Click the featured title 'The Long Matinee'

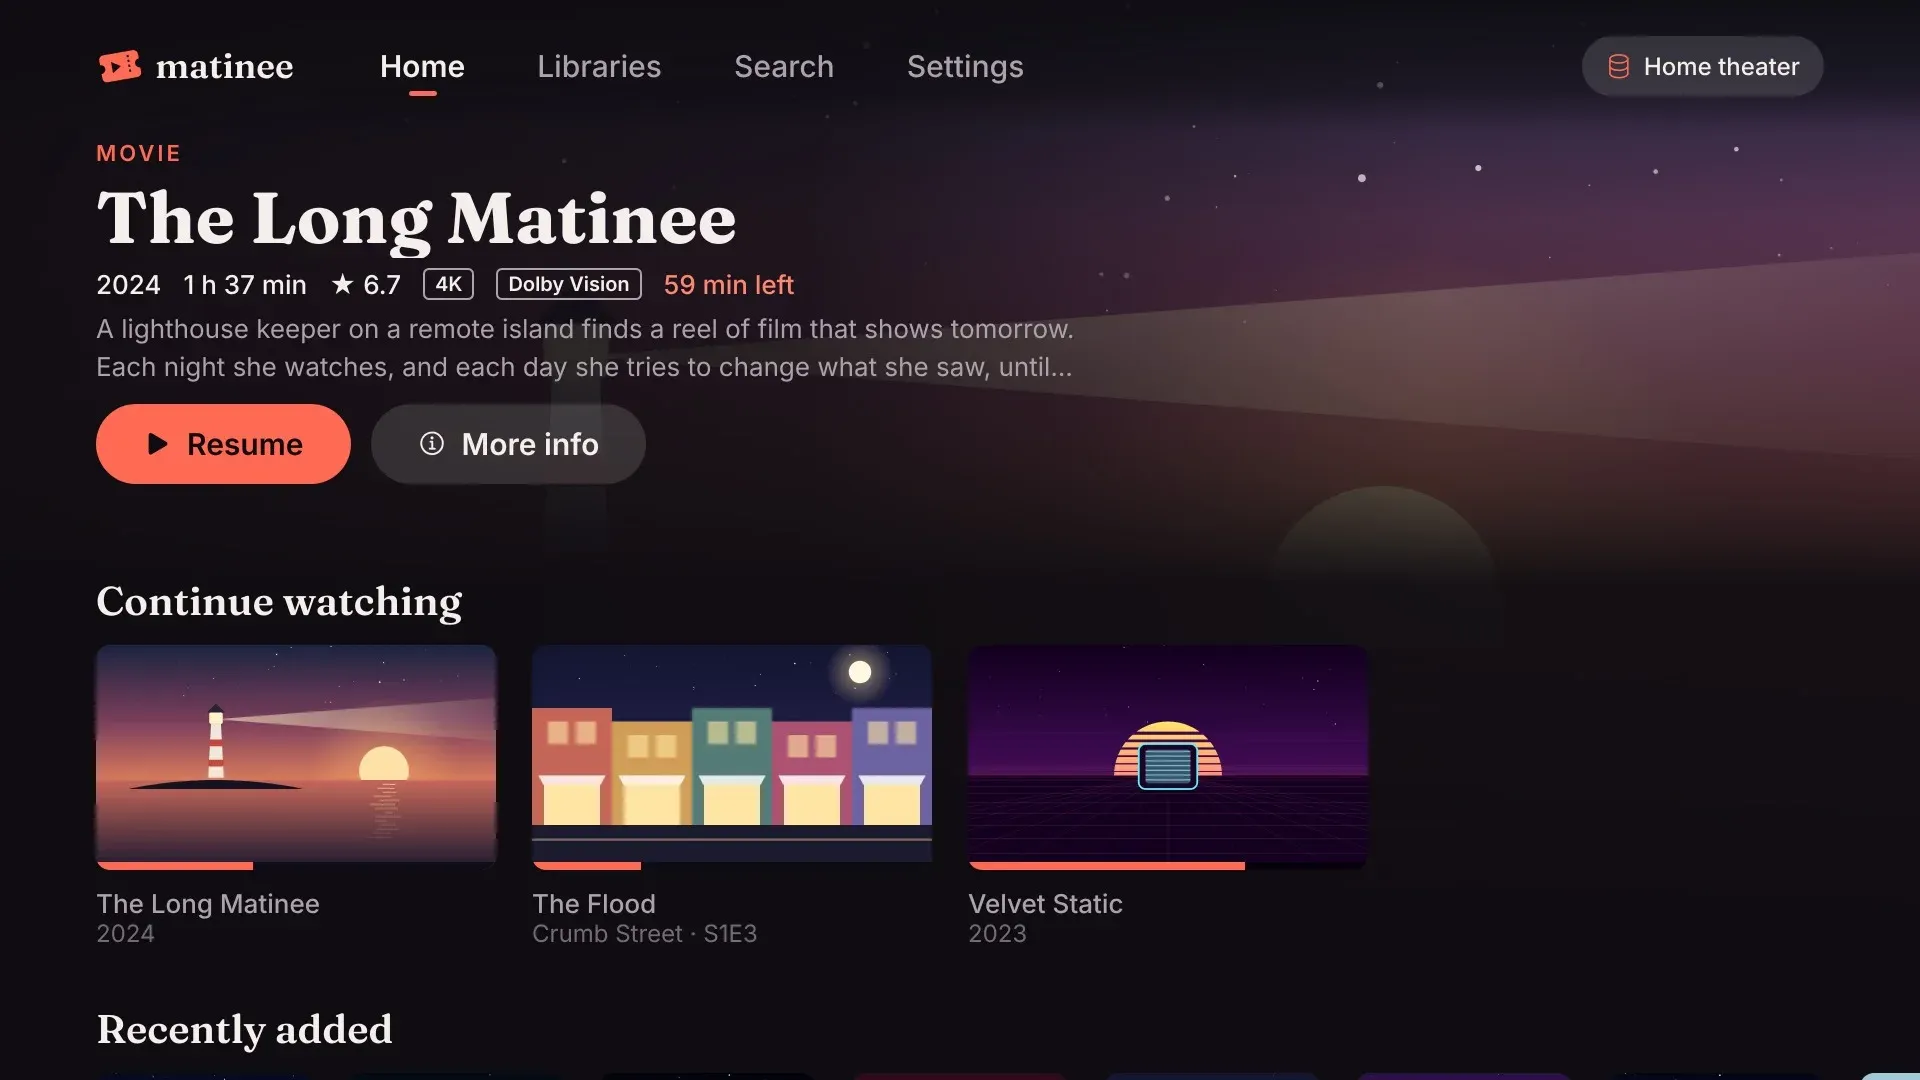point(416,219)
